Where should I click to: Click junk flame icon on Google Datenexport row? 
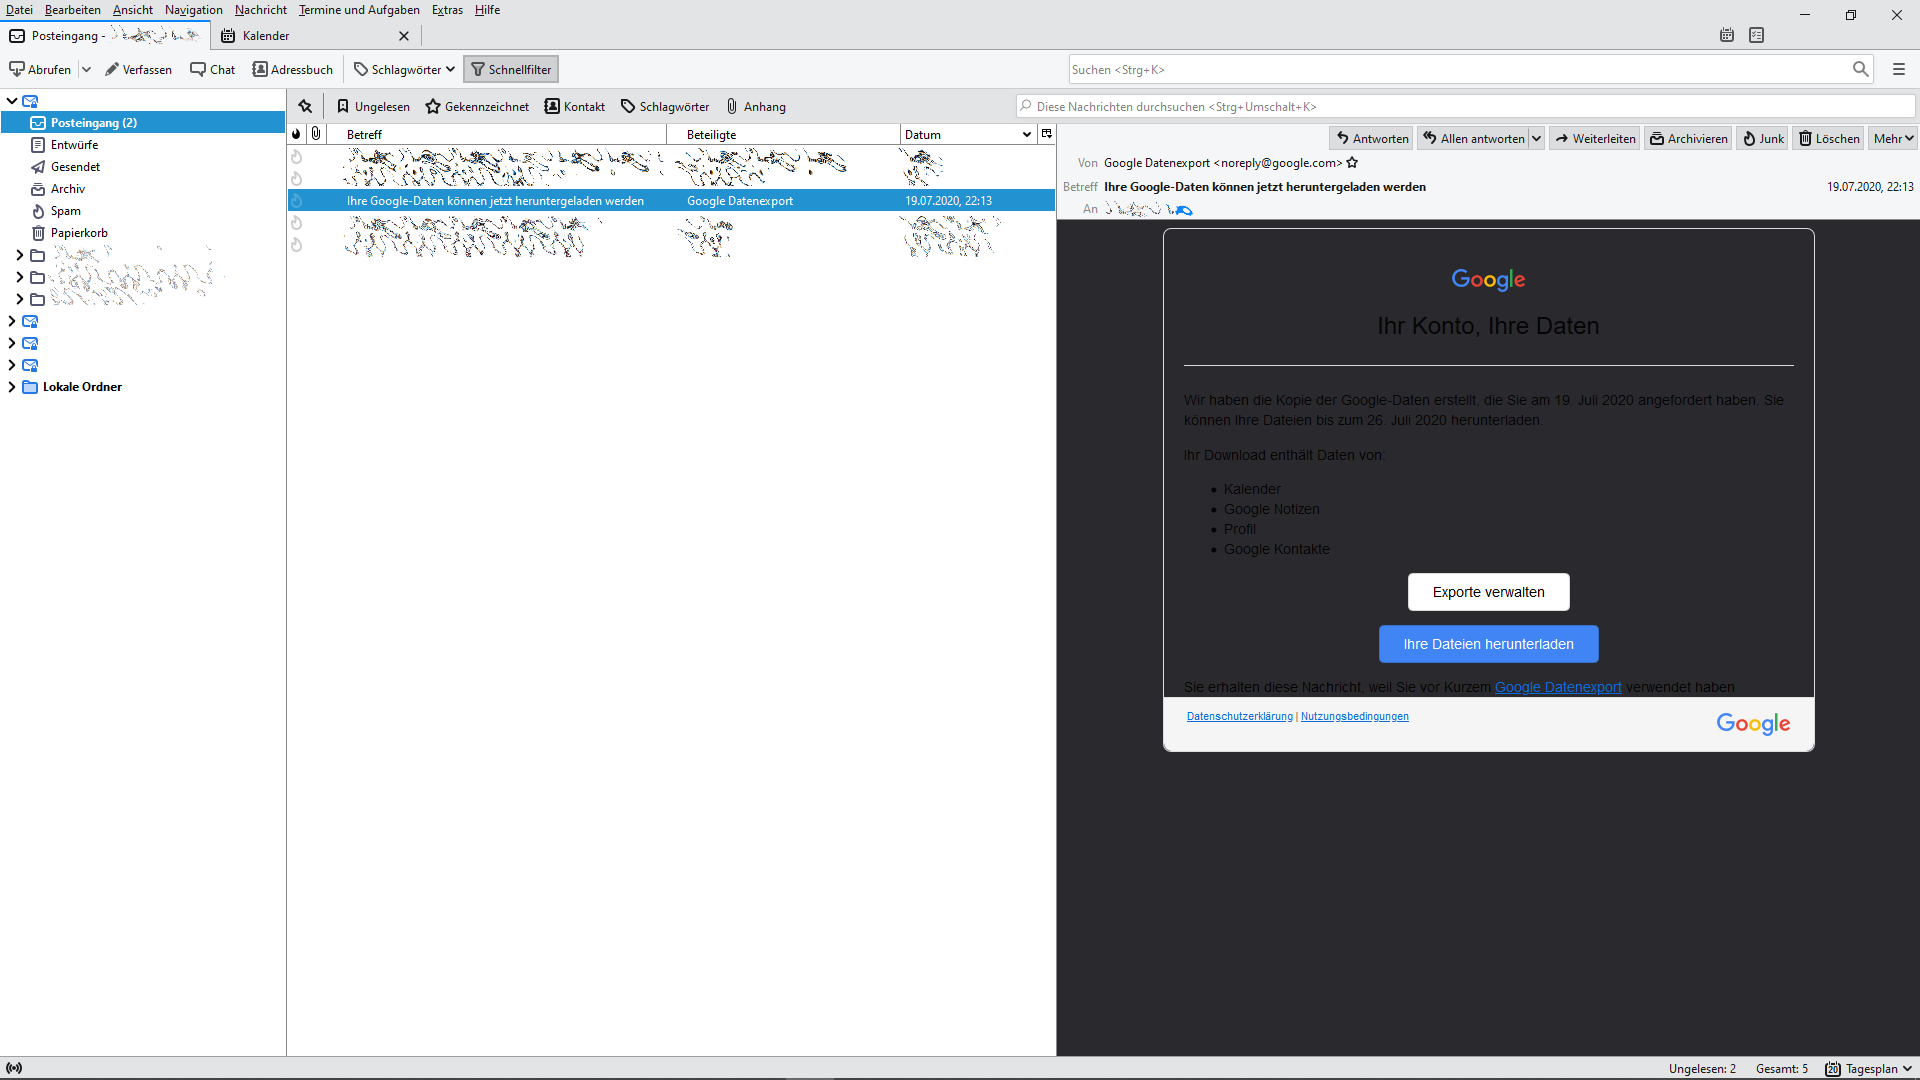coord(296,200)
